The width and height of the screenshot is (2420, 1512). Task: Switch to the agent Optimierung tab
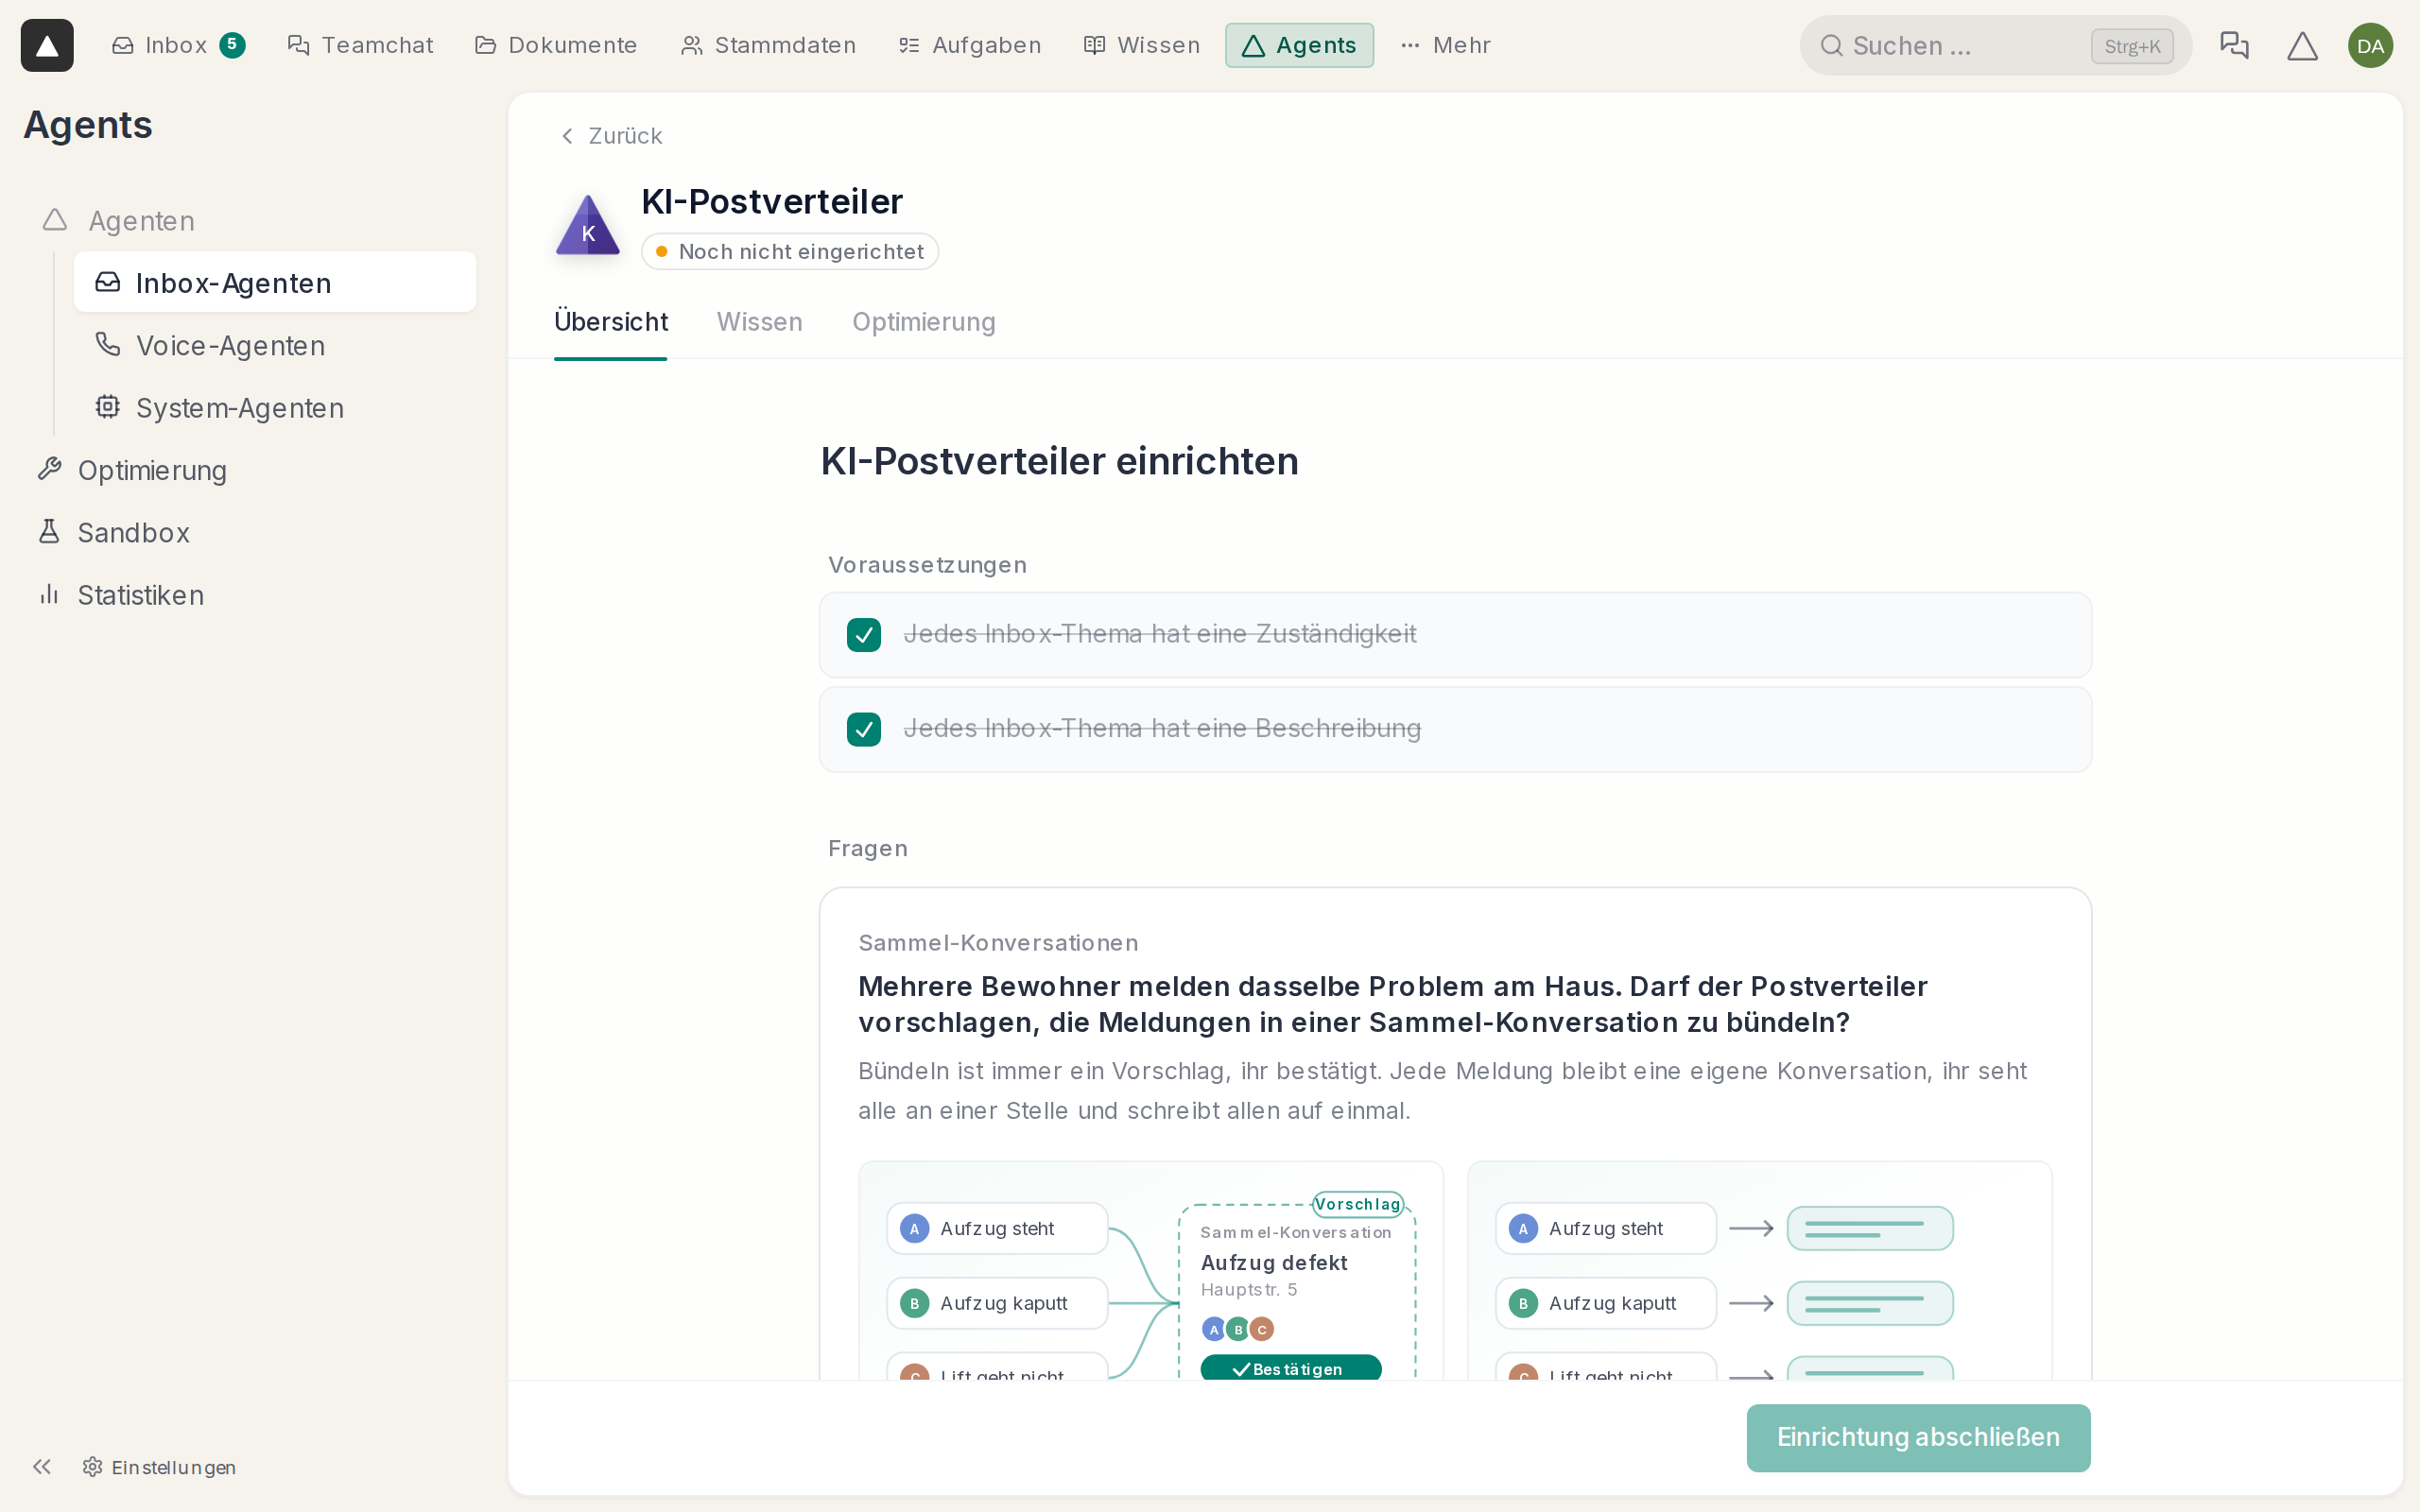(923, 322)
